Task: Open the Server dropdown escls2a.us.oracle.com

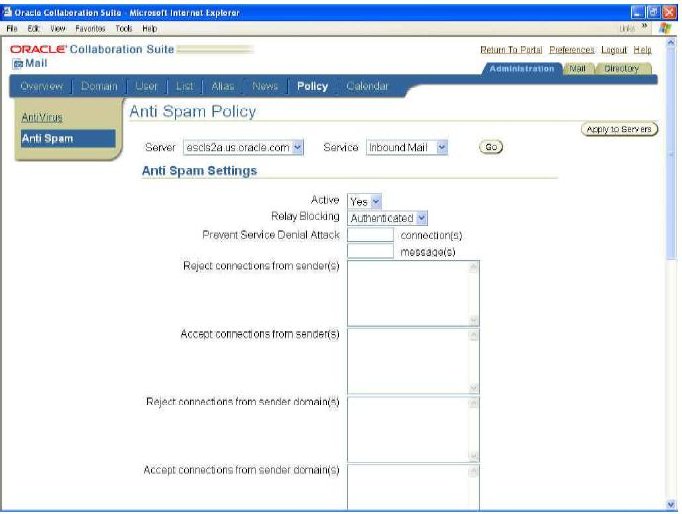Action: [243, 147]
